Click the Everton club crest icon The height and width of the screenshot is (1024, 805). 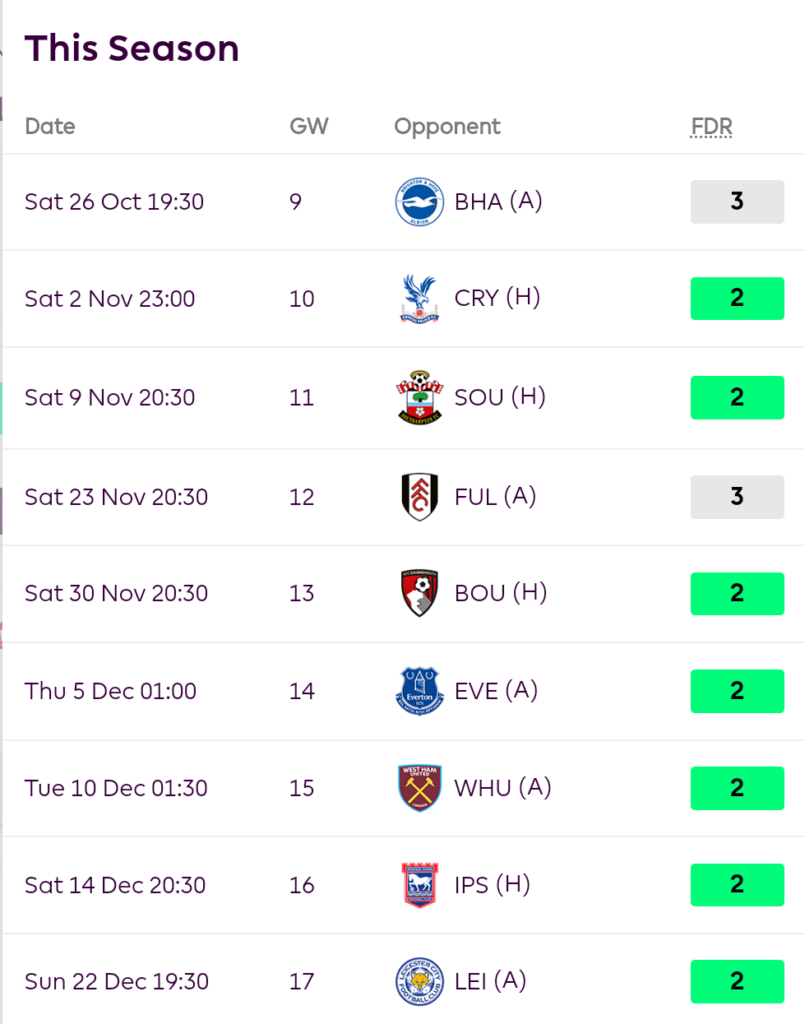[419, 691]
